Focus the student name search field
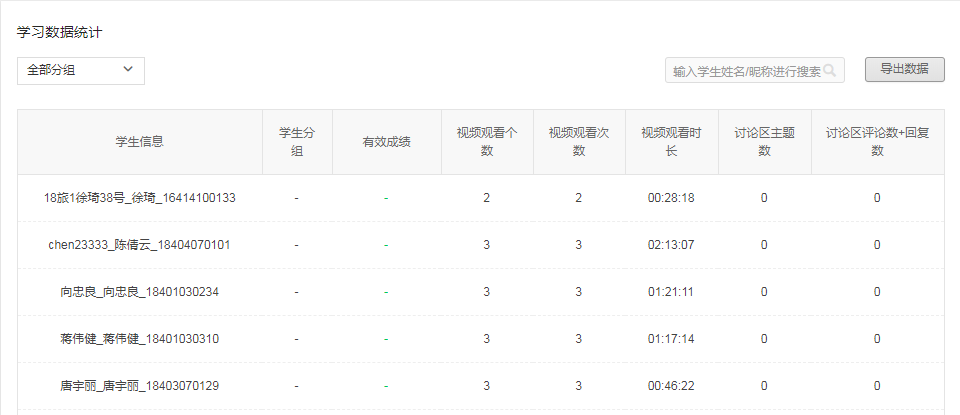Viewport: 960px width, 415px height. point(745,71)
